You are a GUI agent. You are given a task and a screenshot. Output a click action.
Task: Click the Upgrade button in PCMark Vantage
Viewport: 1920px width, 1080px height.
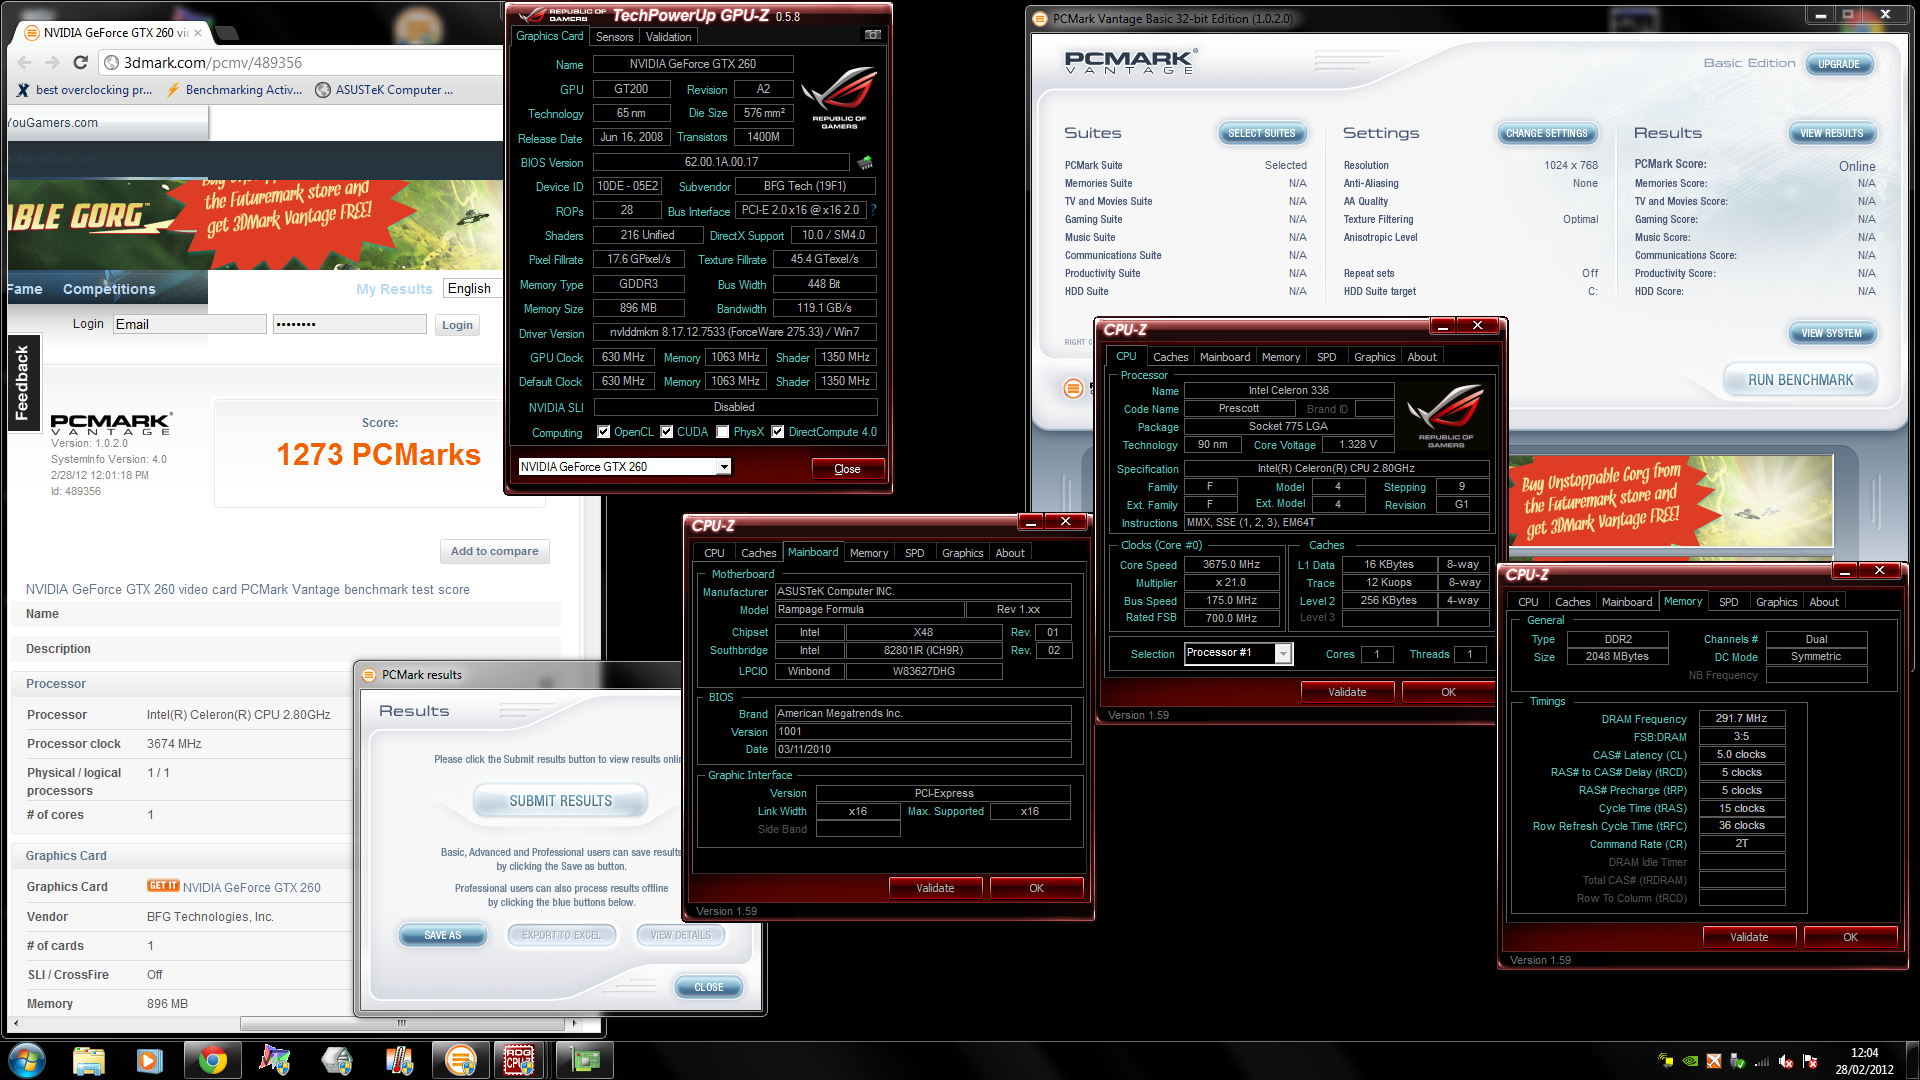tap(1838, 64)
